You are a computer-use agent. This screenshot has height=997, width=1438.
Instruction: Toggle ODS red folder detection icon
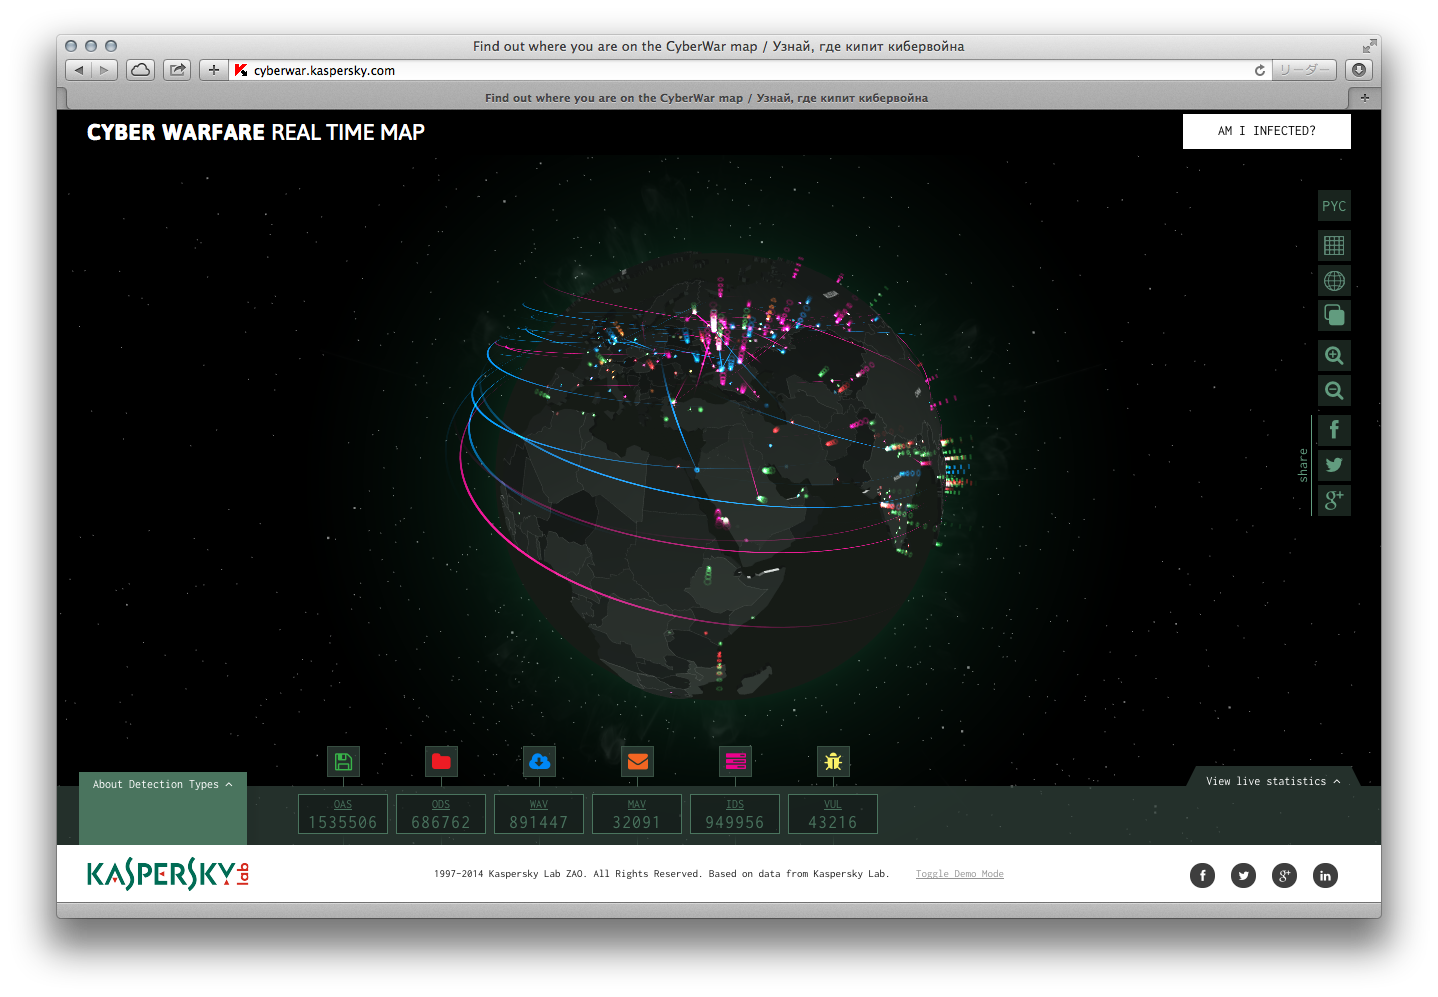pyautogui.click(x=441, y=762)
